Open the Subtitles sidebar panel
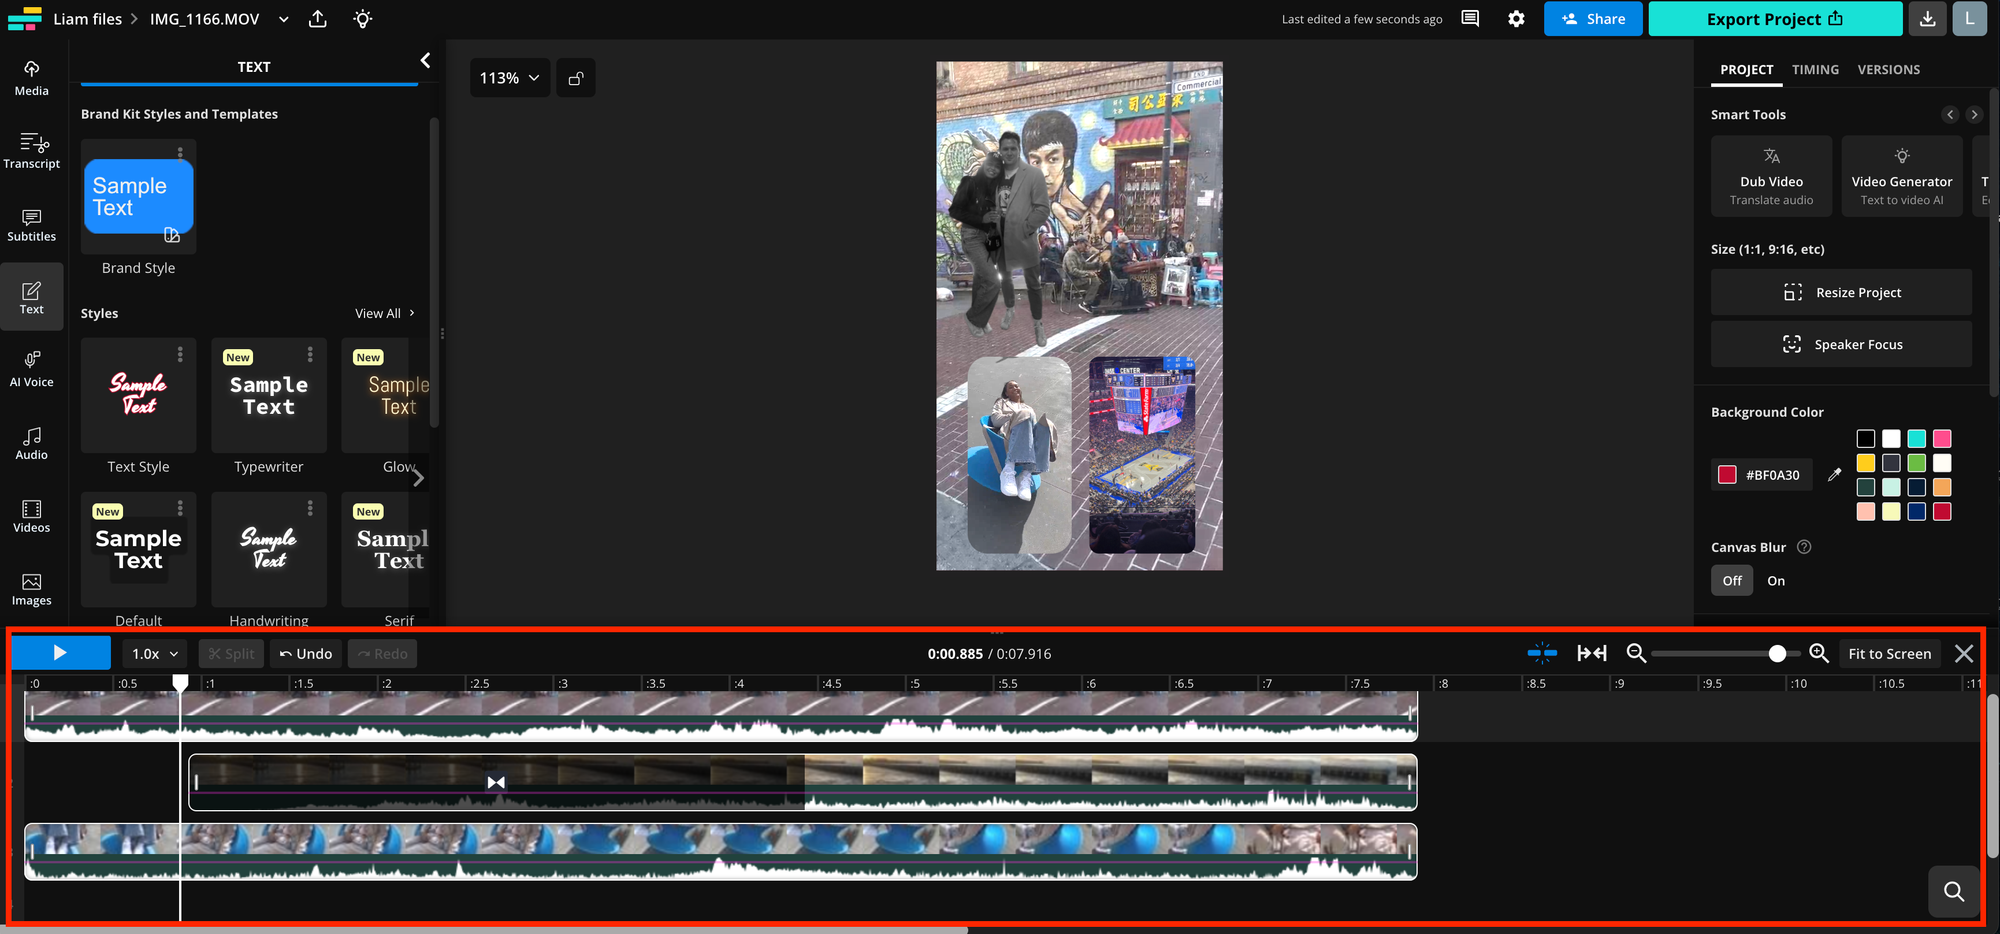Image resolution: width=2000 pixels, height=934 pixels. pyautogui.click(x=31, y=224)
